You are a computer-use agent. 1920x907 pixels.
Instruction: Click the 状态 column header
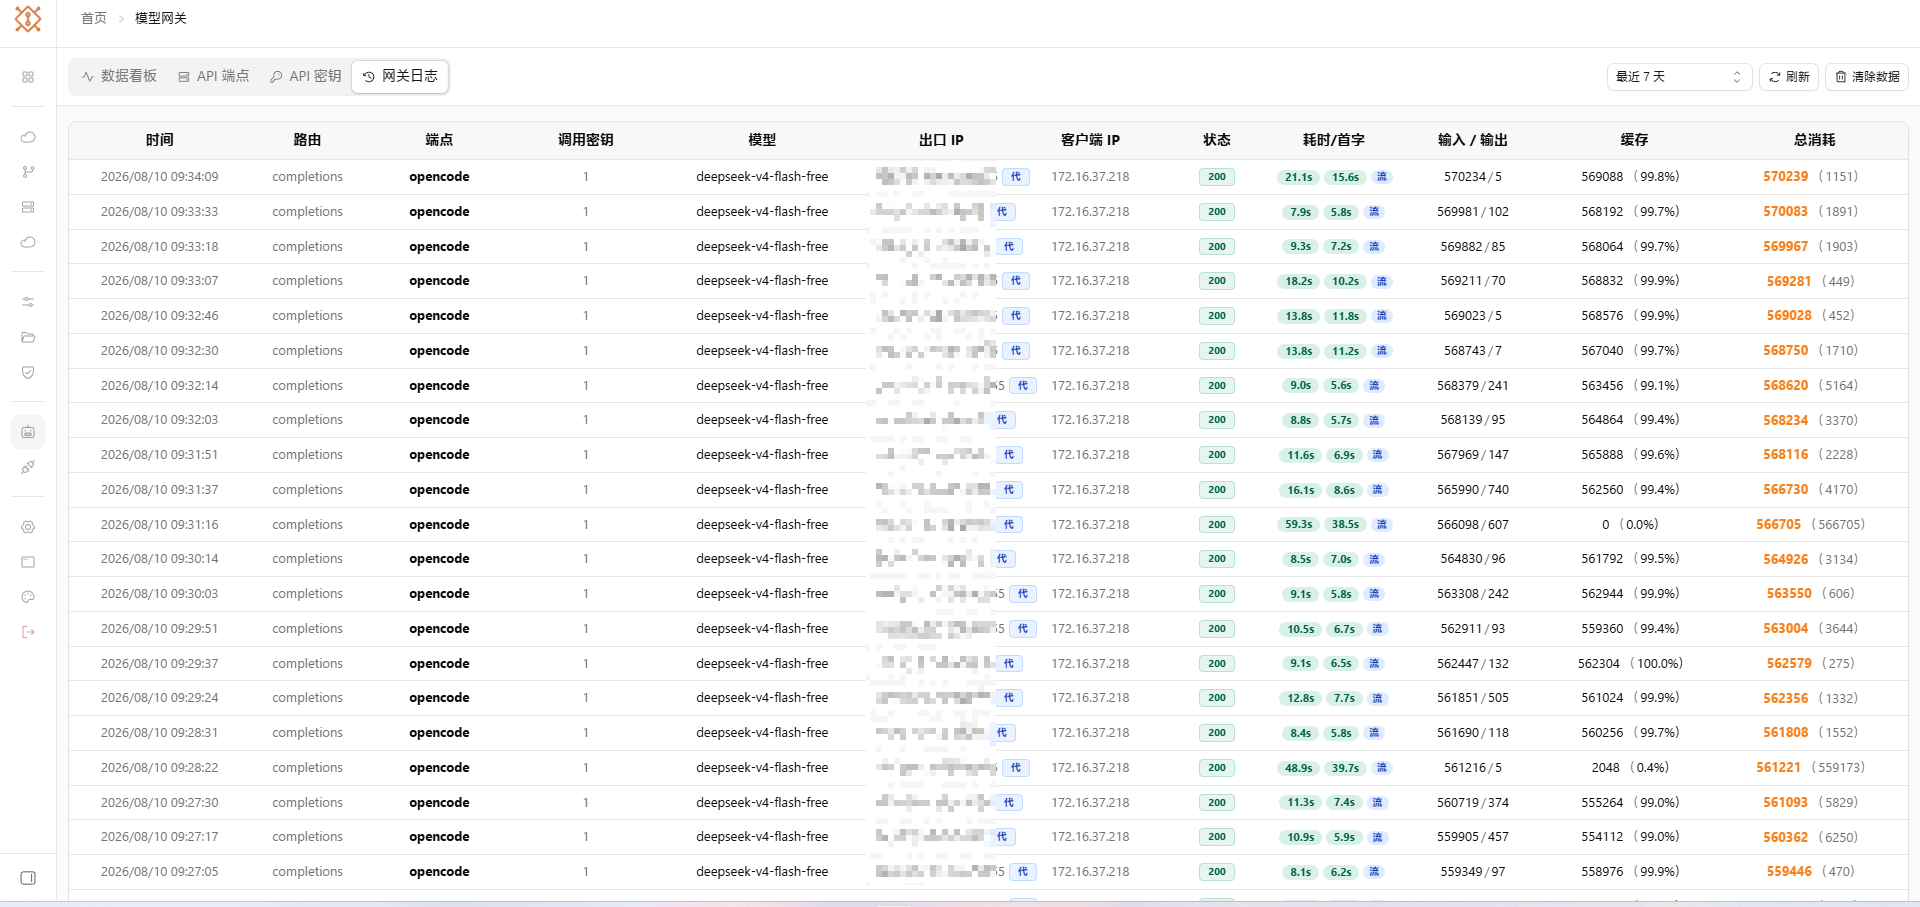[1217, 140]
